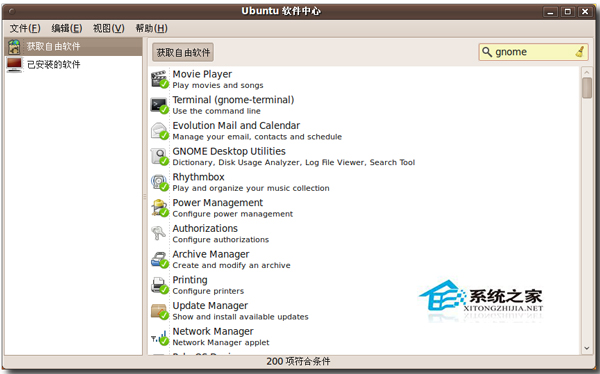Minimize the Ubuntu 软件中心 window
This screenshot has height=374, width=600.
point(550,12)
